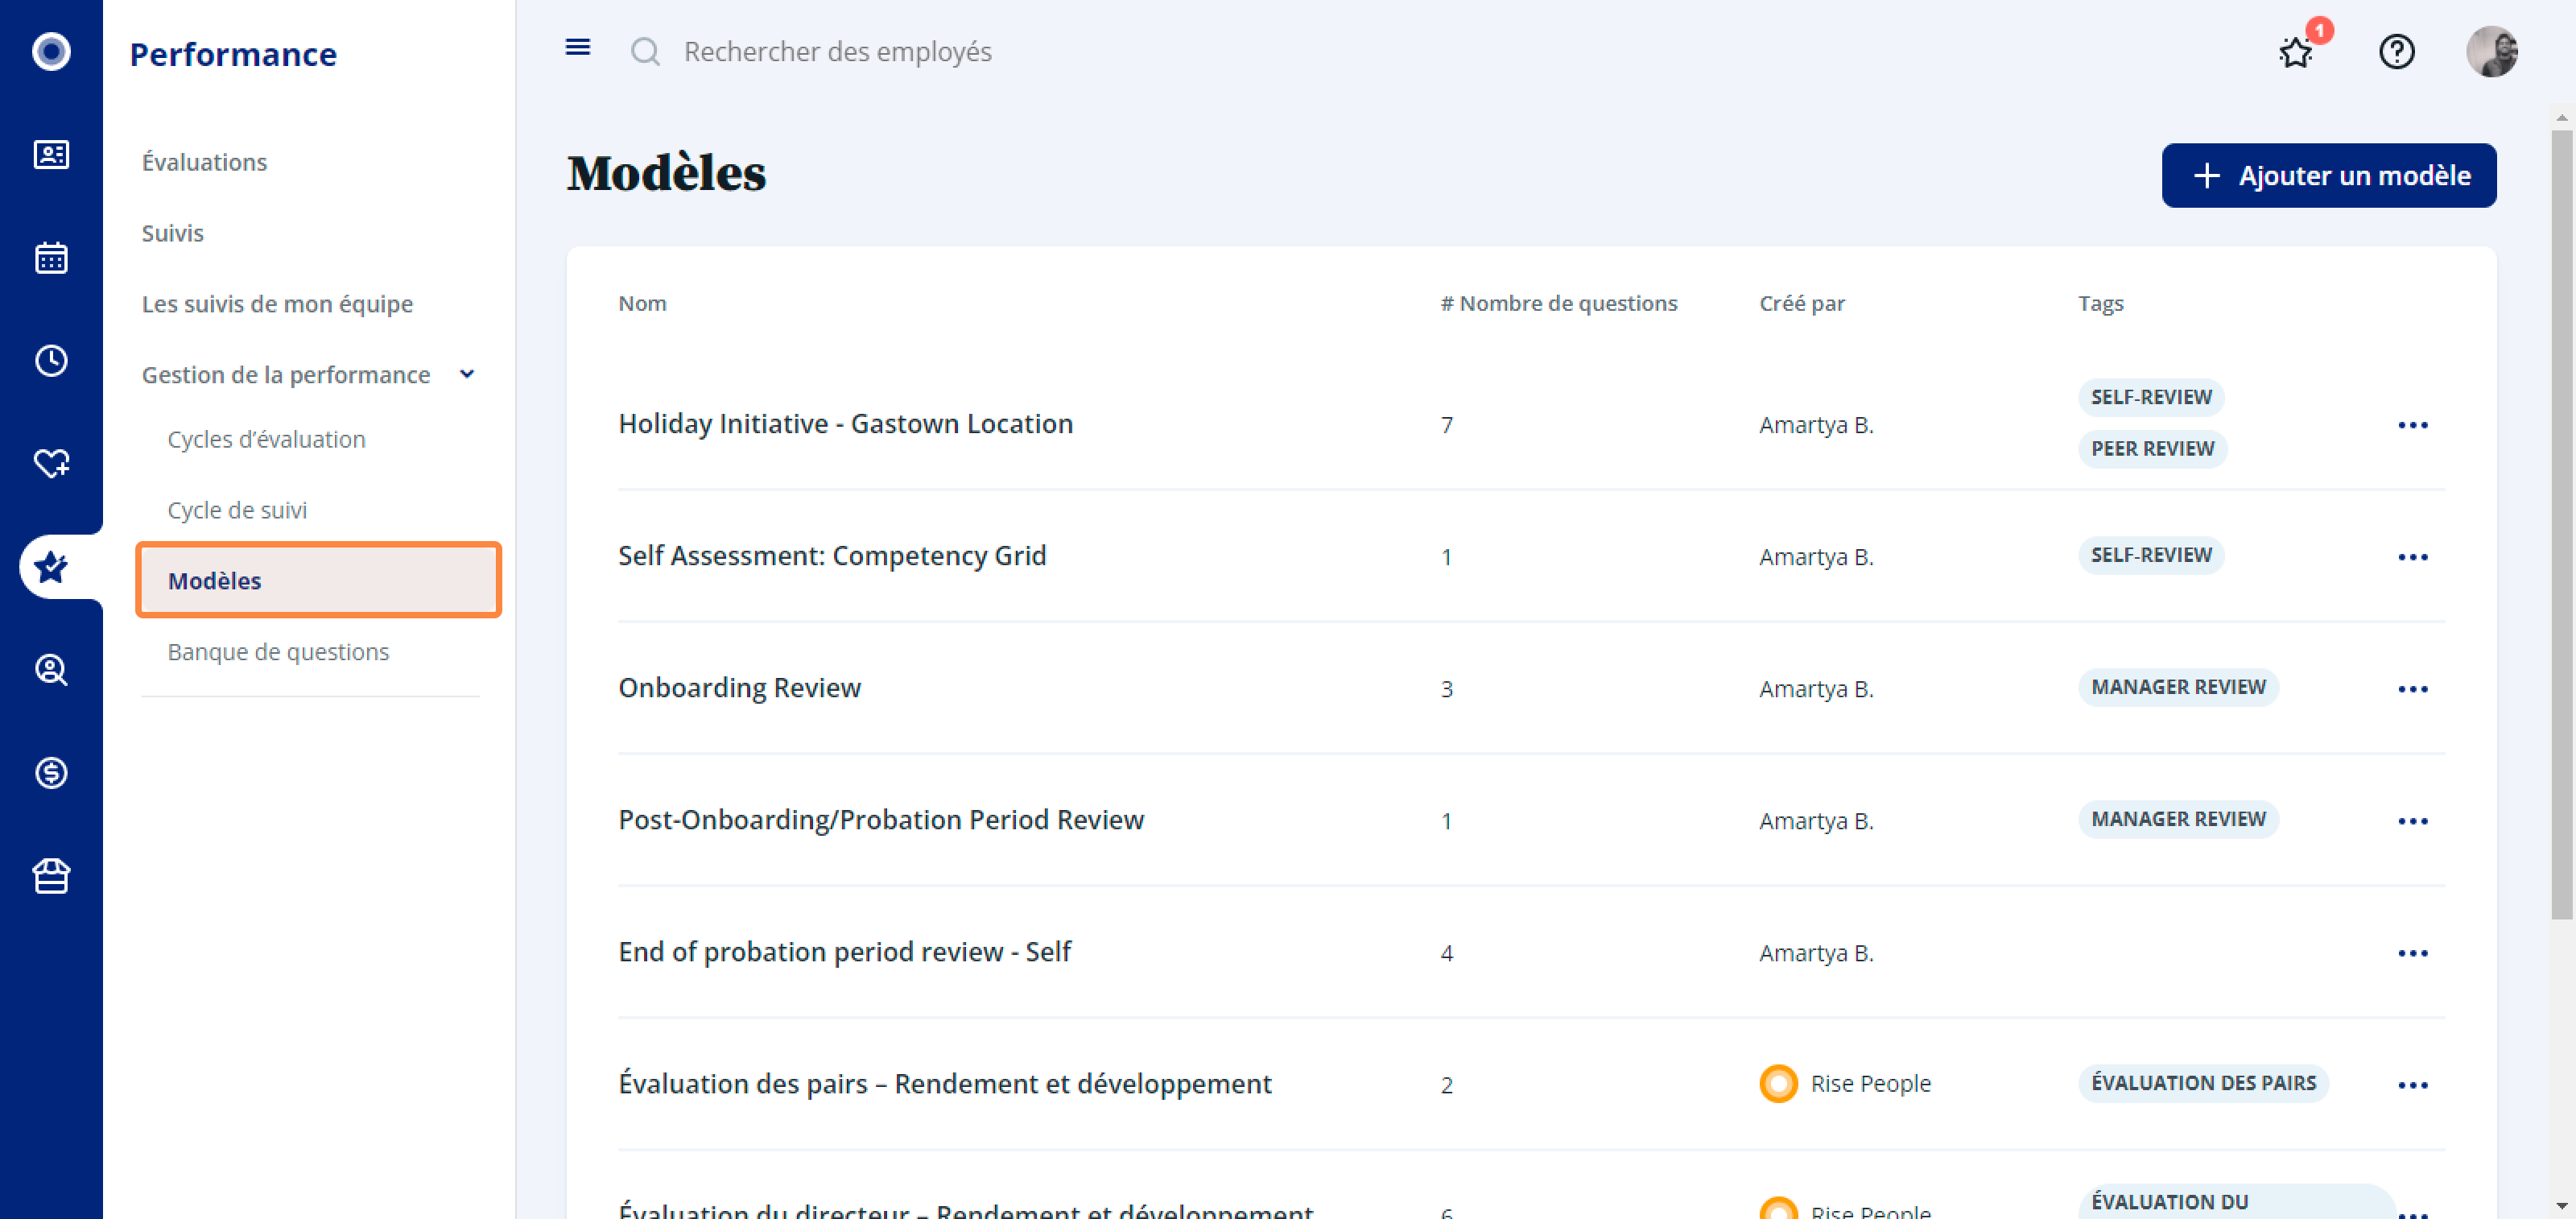Viewport: 2576px width, 1219px height.
Task: Open options menu for Holiday Initiative row
Action: coord(2412,425)
